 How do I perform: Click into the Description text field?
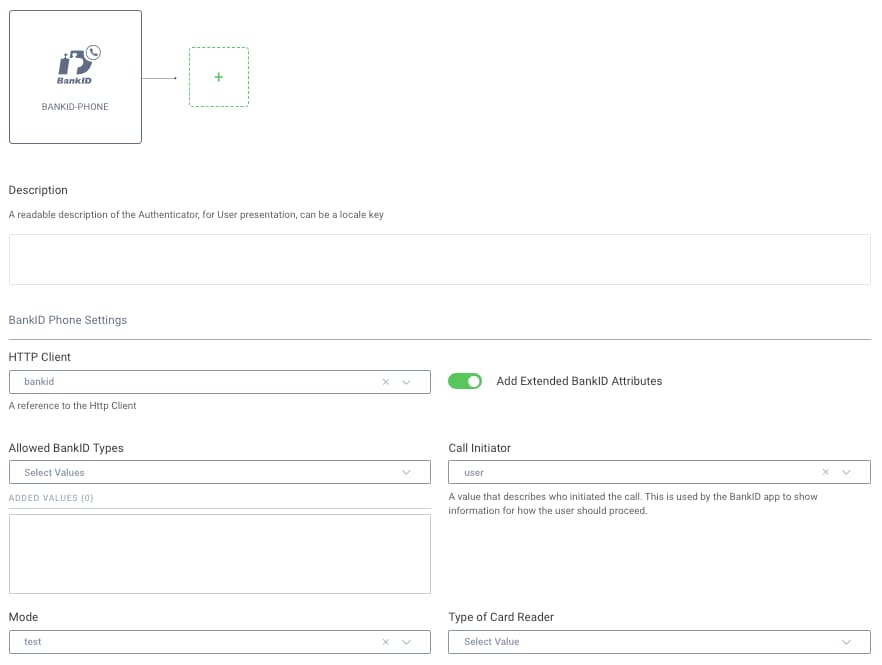439,259
